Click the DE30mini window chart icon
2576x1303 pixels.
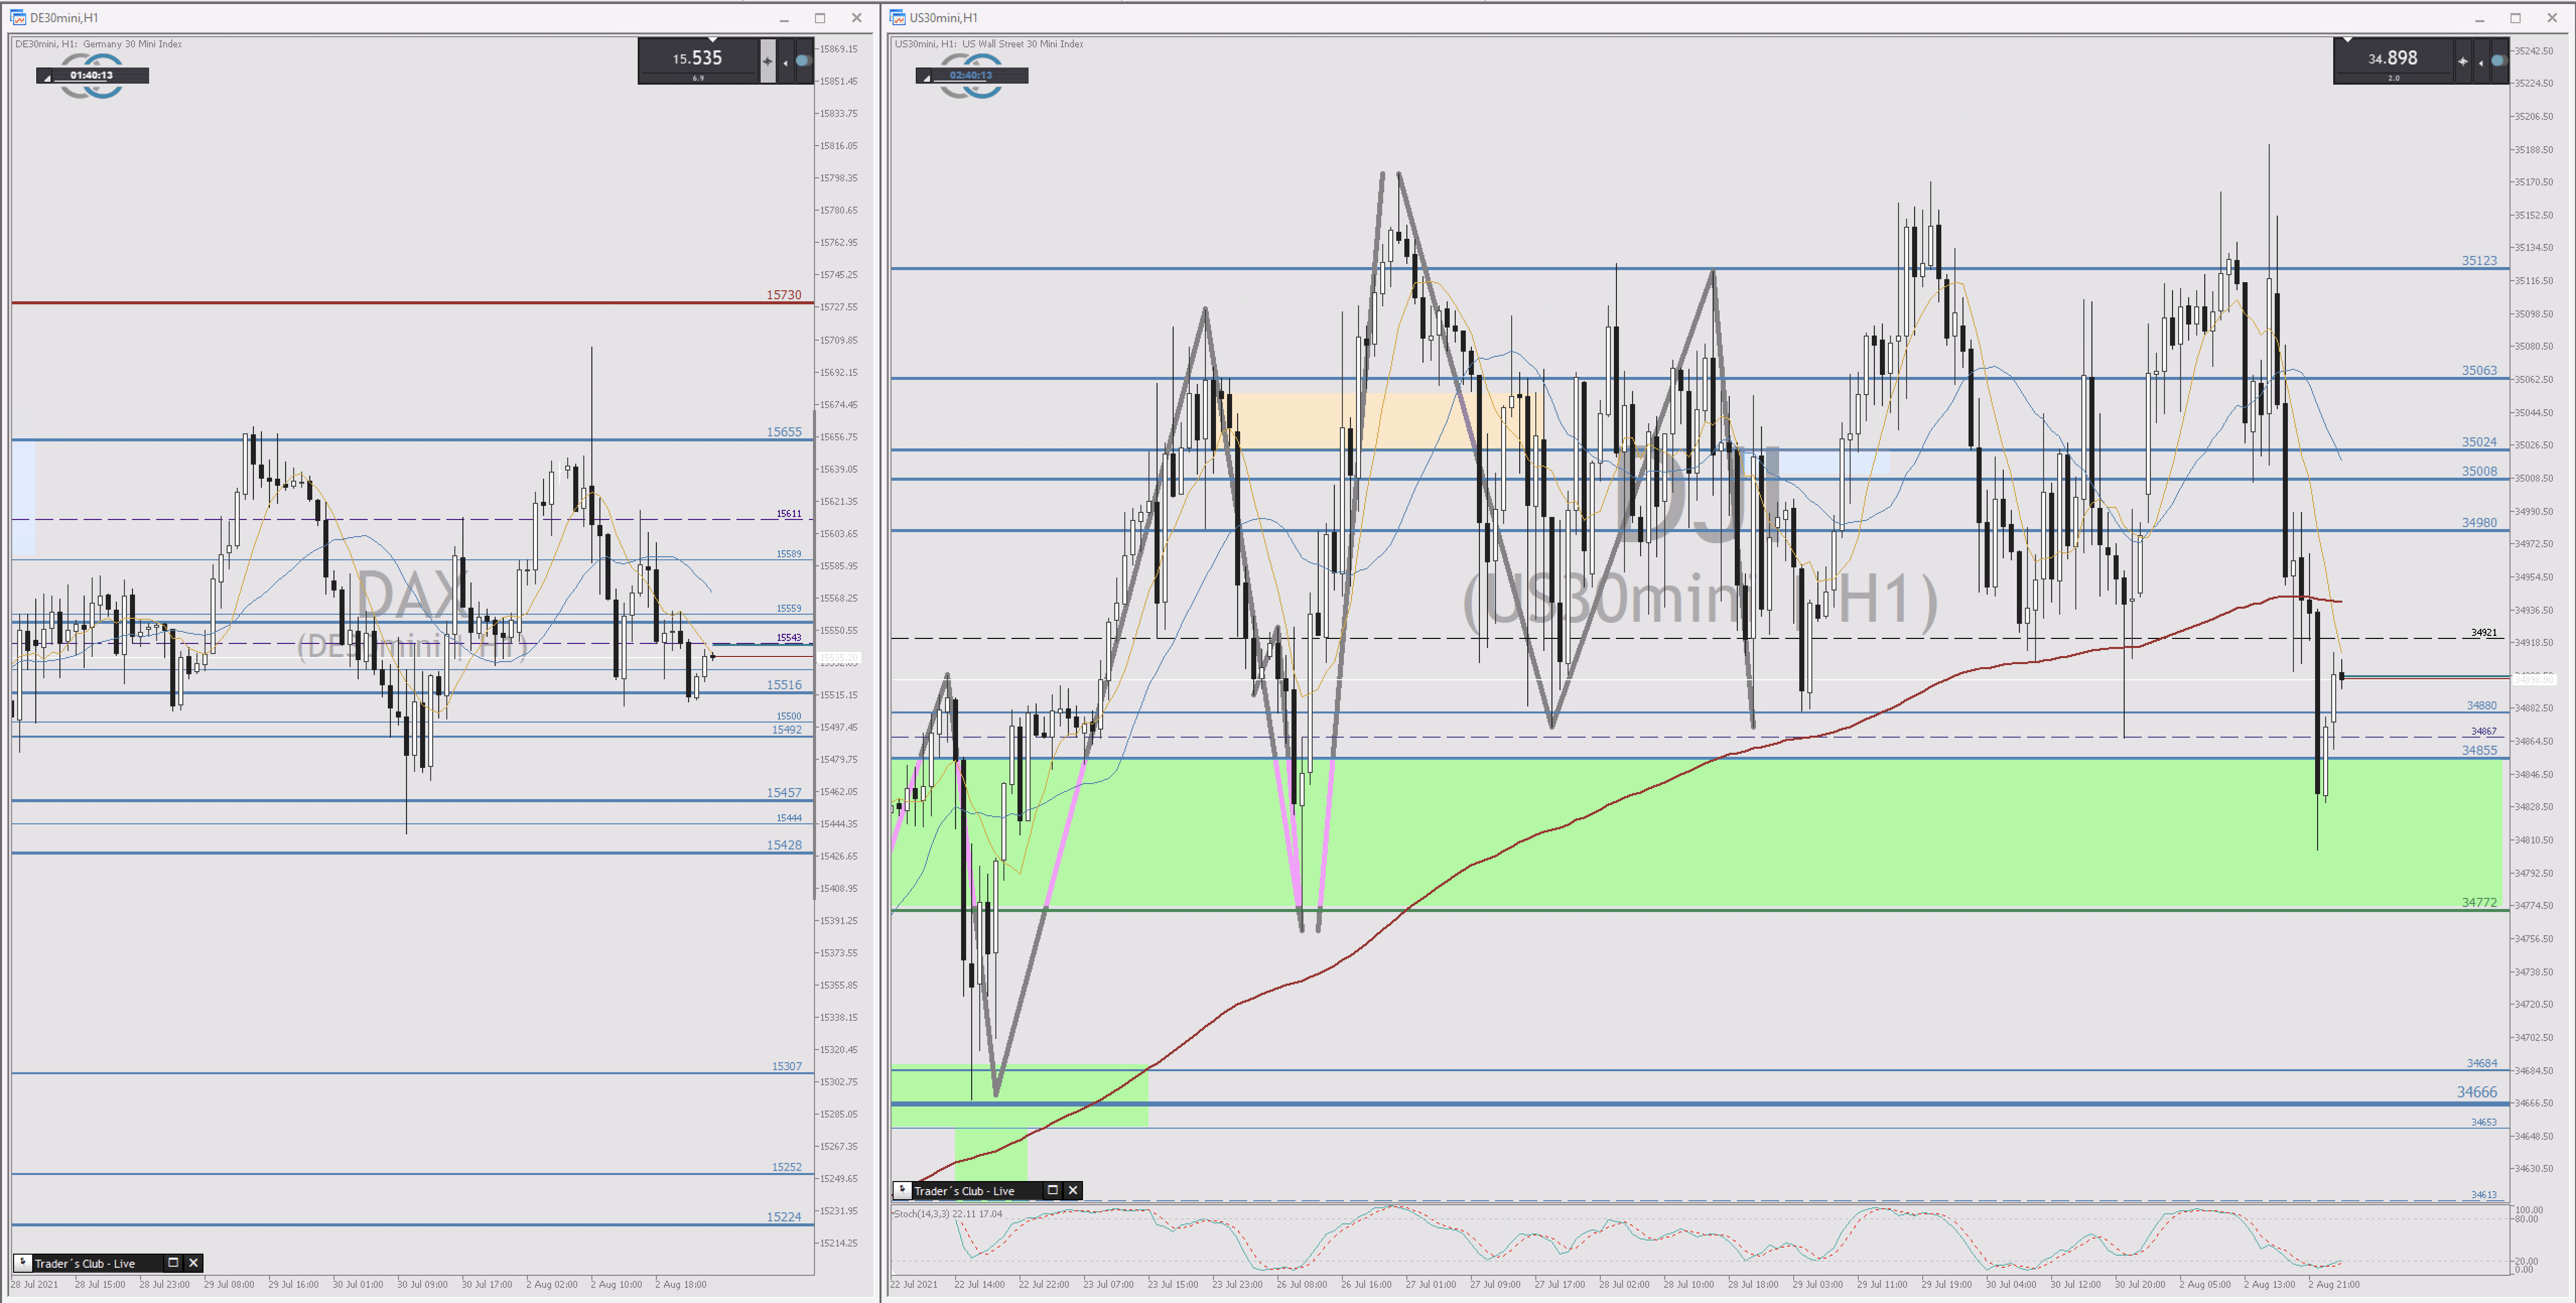coord(18,18)
